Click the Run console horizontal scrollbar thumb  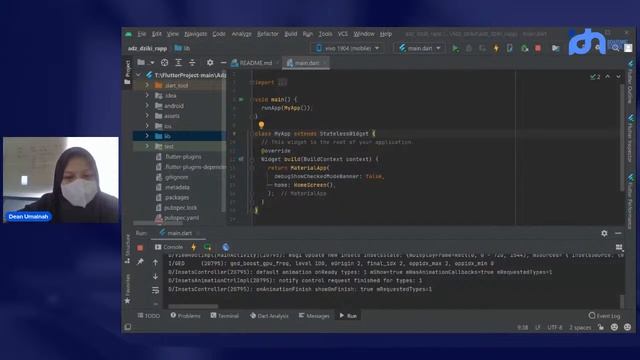(x=193, y=306)
